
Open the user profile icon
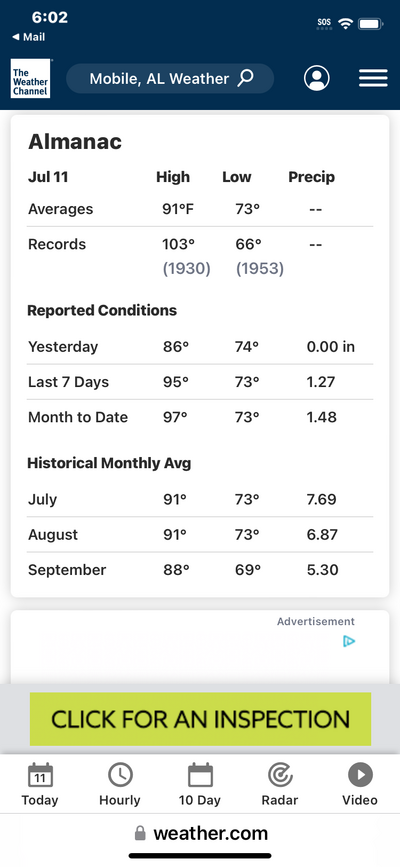pos(316,78)
